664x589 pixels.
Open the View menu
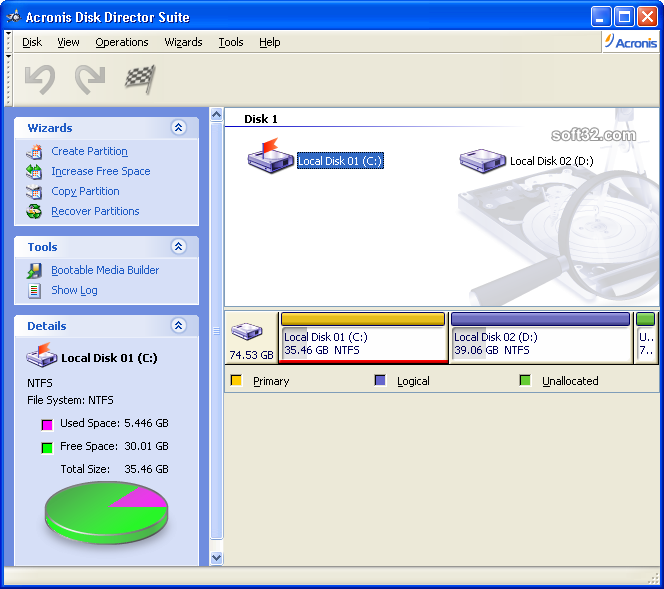[x=68, y=42]
